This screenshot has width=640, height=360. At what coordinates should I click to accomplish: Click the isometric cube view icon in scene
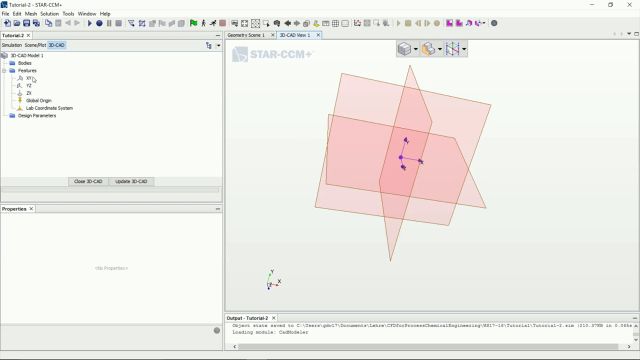pos(404,49)
